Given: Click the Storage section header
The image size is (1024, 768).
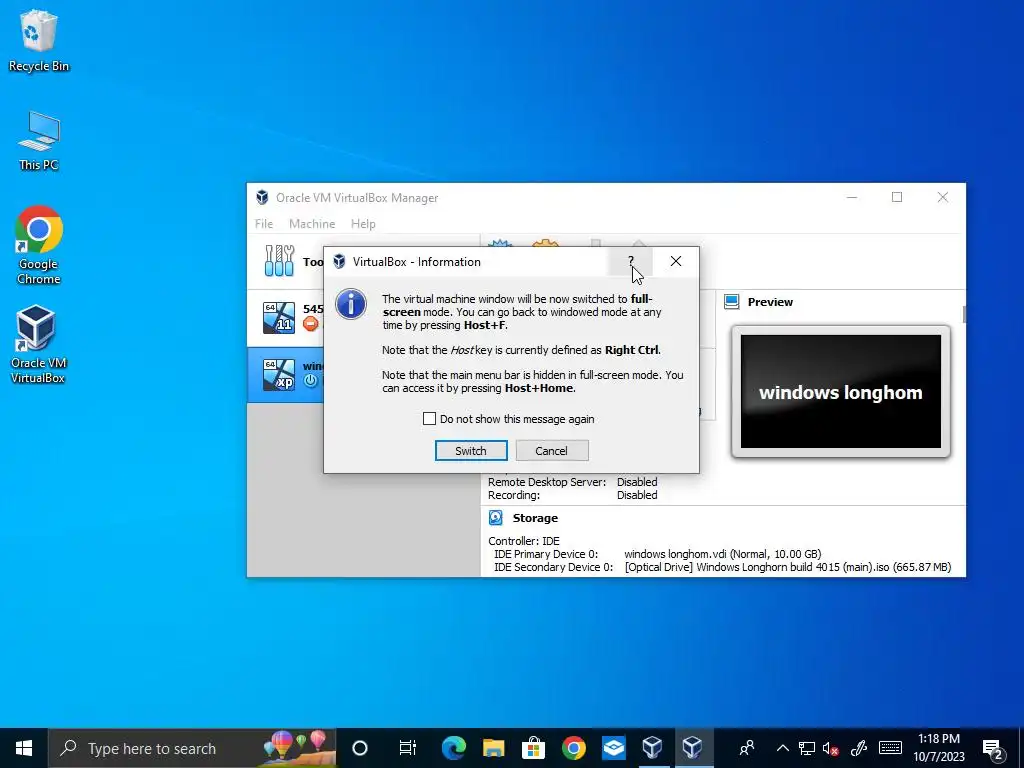Looking at the screenshot, I should tap(535, 518).
